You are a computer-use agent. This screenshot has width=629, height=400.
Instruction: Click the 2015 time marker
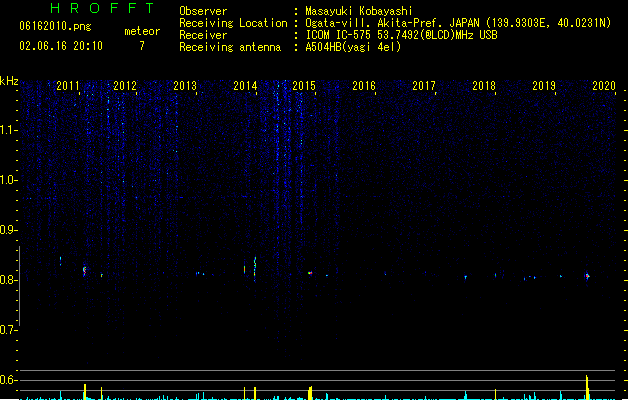pyautogui.click(x=304, y=86)
